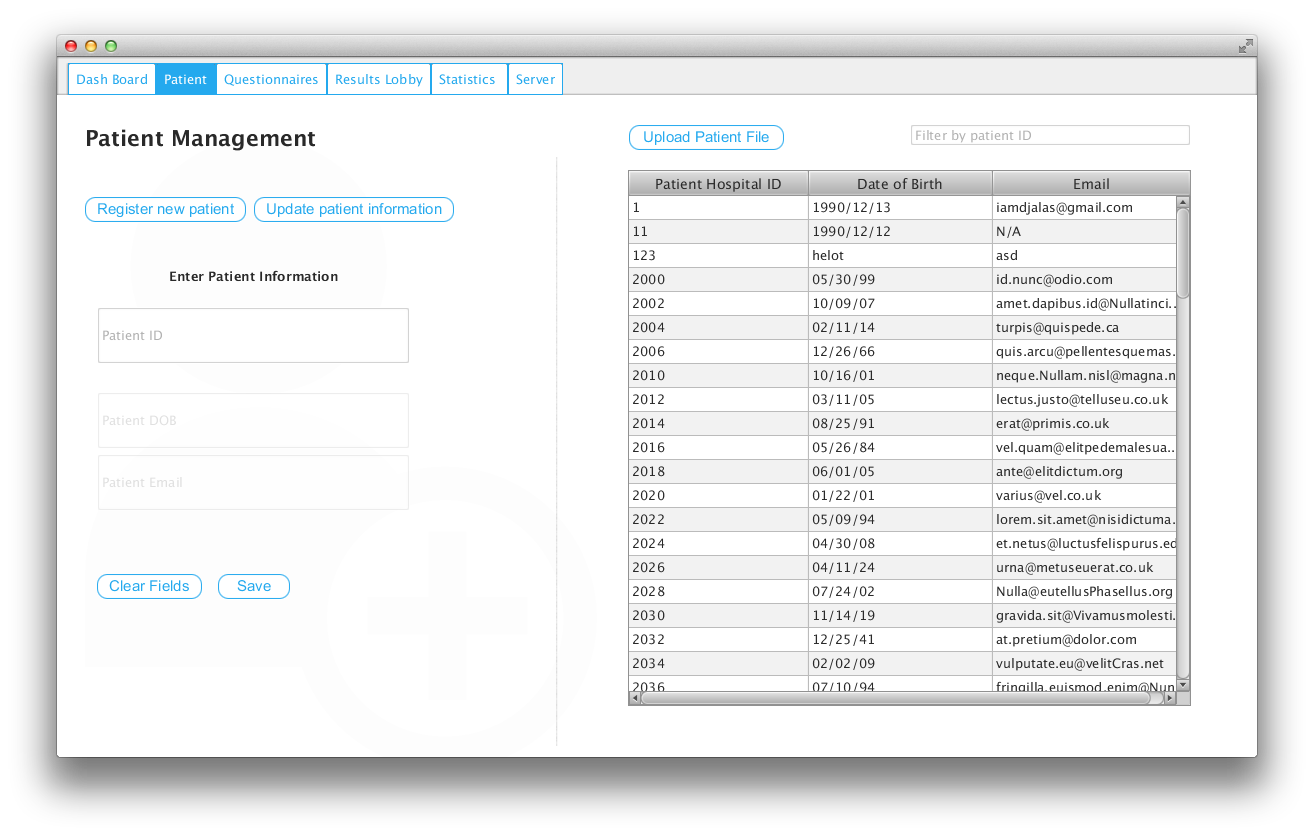Screen dimensions: 1314x836
Task: Click the Date of Birth column header
Action: (900, 184)
